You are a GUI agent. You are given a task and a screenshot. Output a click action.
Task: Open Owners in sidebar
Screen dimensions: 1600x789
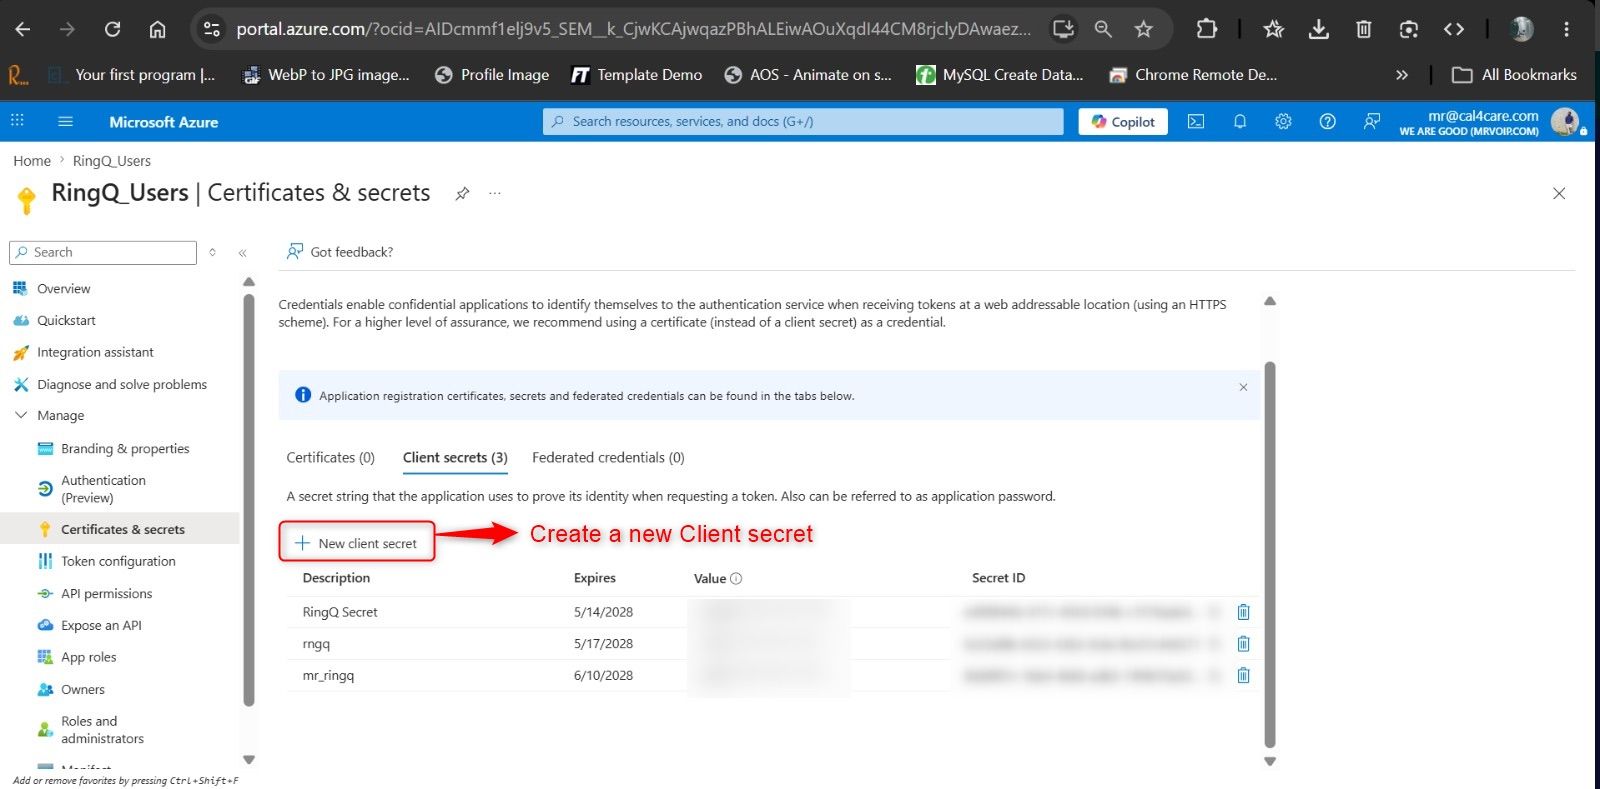point(82,690)
